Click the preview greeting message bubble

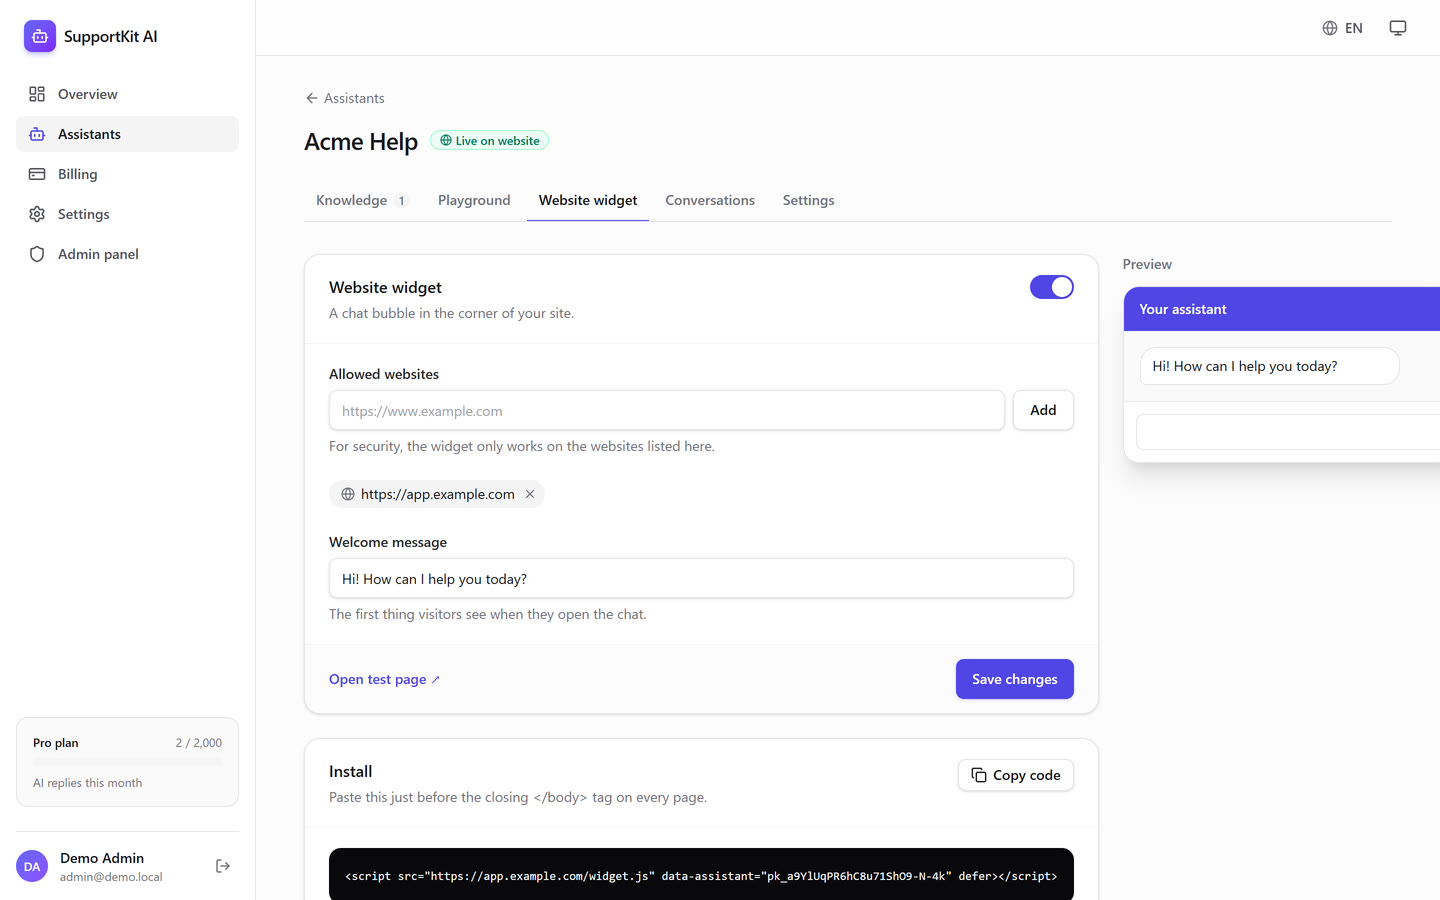pyautogui.click(x=1269, y=366)
